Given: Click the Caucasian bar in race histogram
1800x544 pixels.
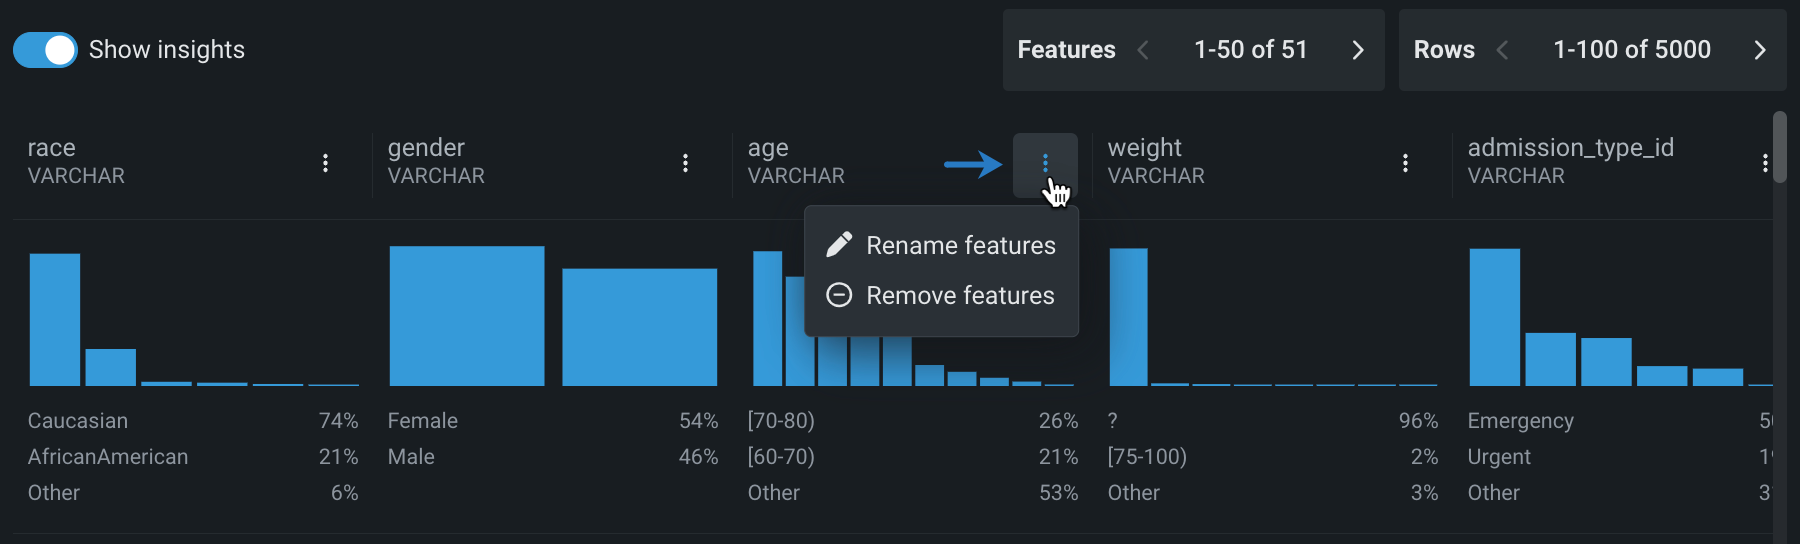Looking at the screenshot, I should [55, 320].
